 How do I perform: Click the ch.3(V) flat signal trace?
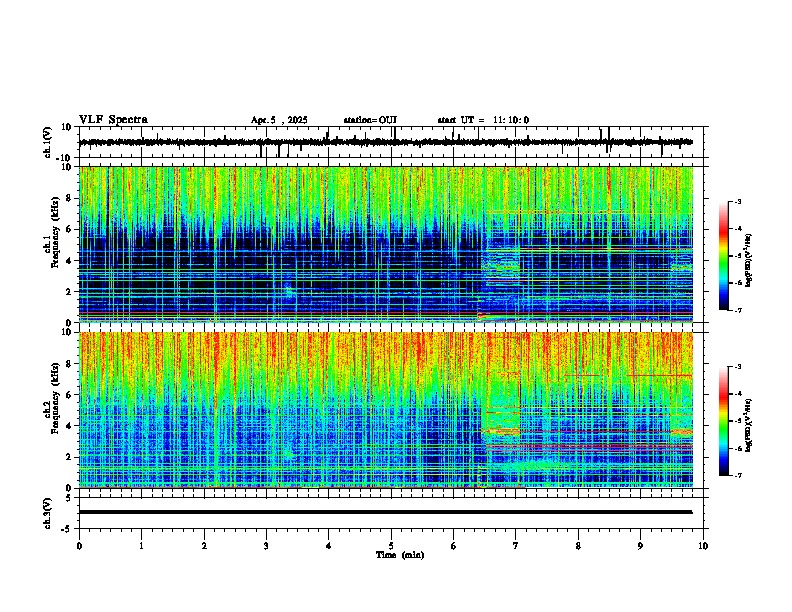coord(386,512)
